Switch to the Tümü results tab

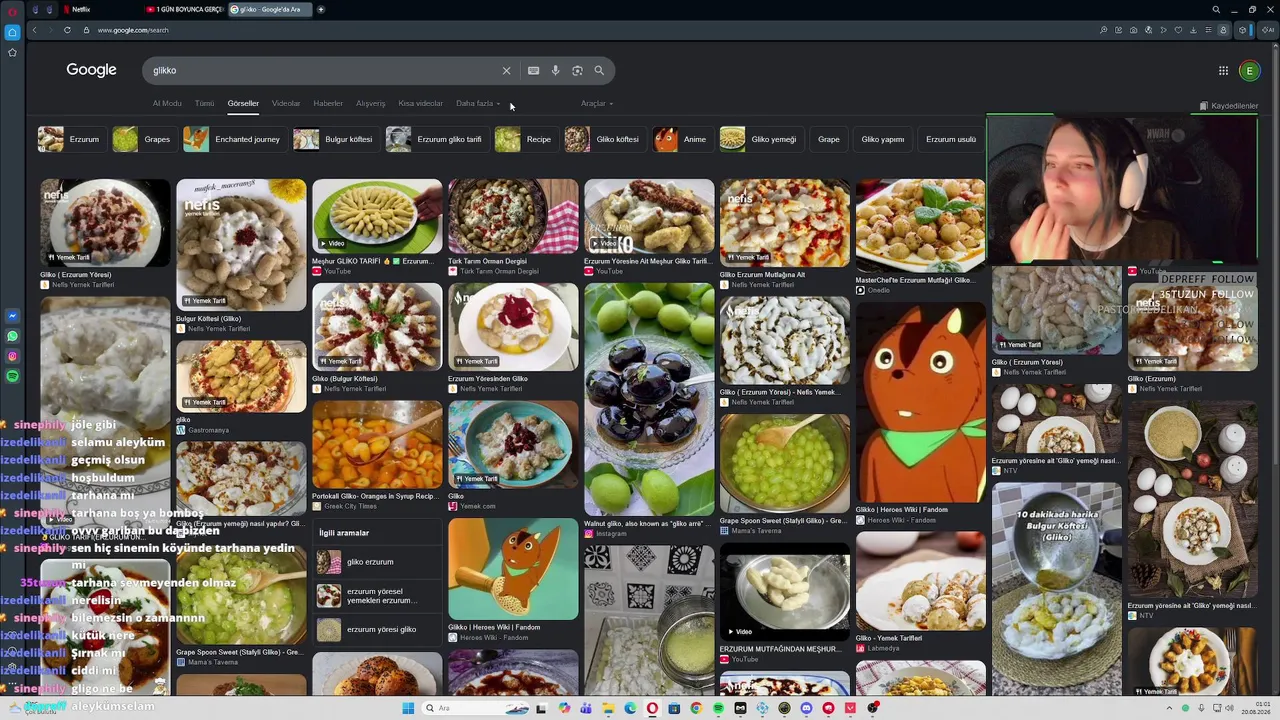click(204, 104)
